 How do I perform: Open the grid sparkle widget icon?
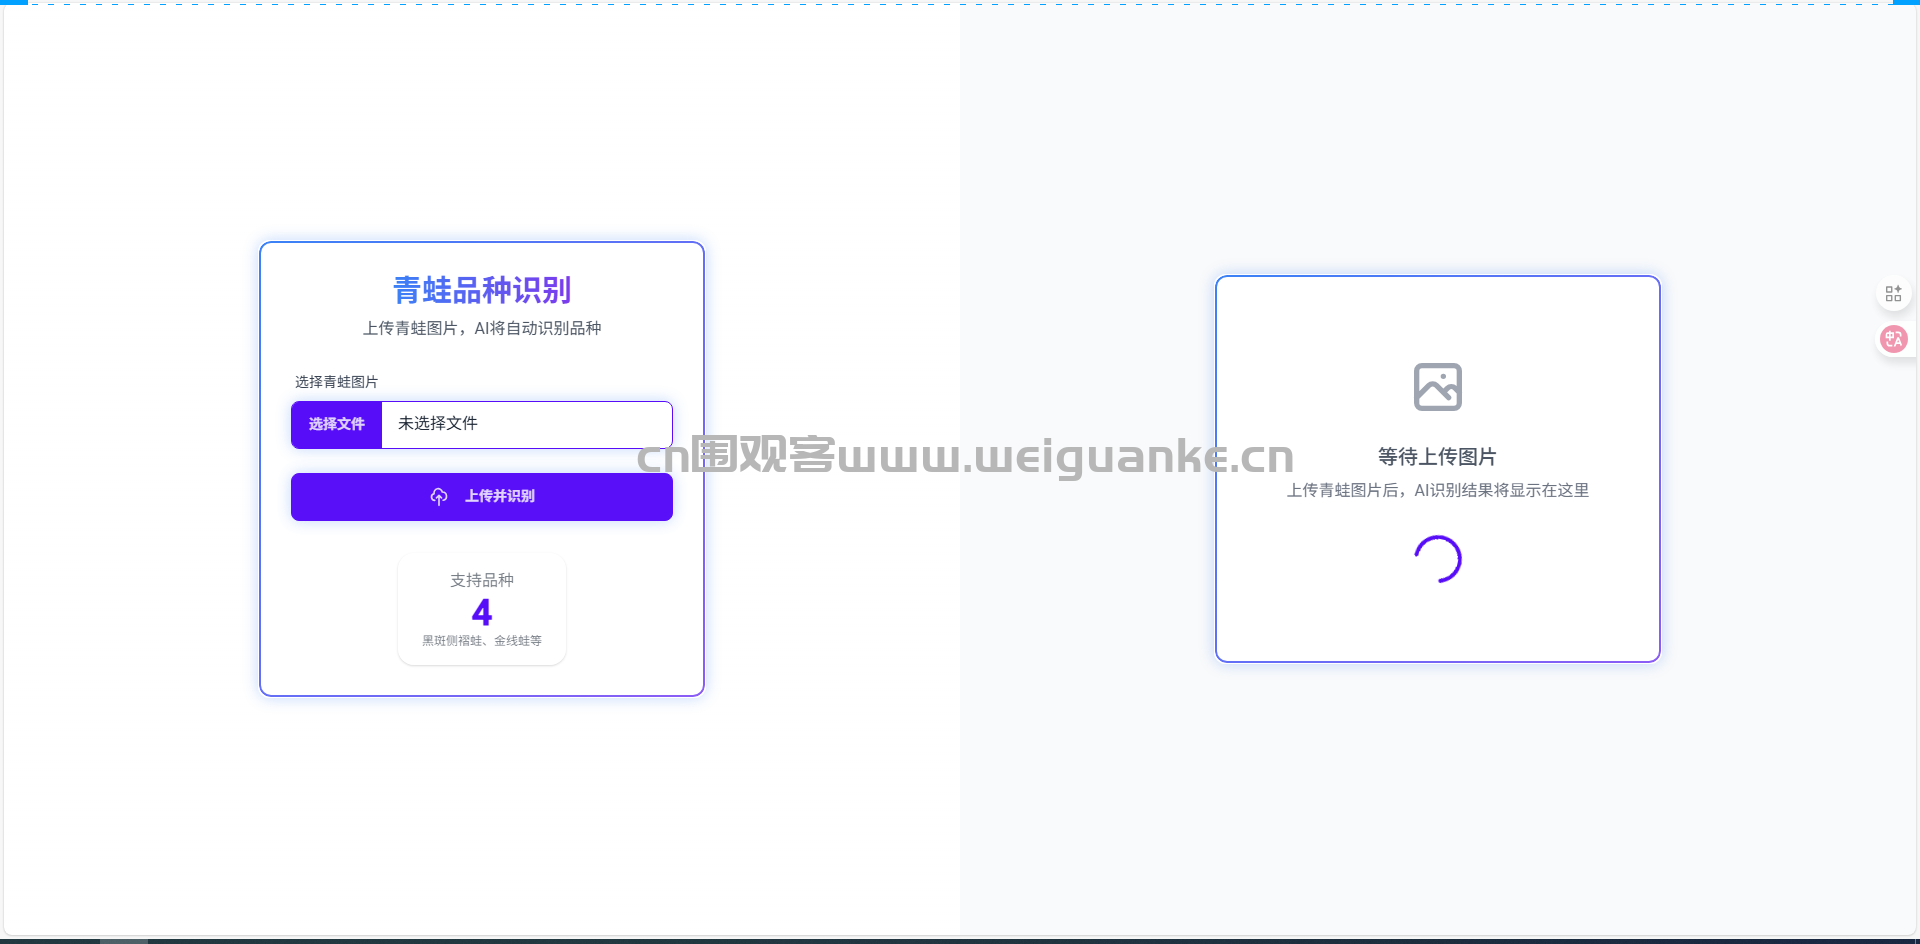1893,293
